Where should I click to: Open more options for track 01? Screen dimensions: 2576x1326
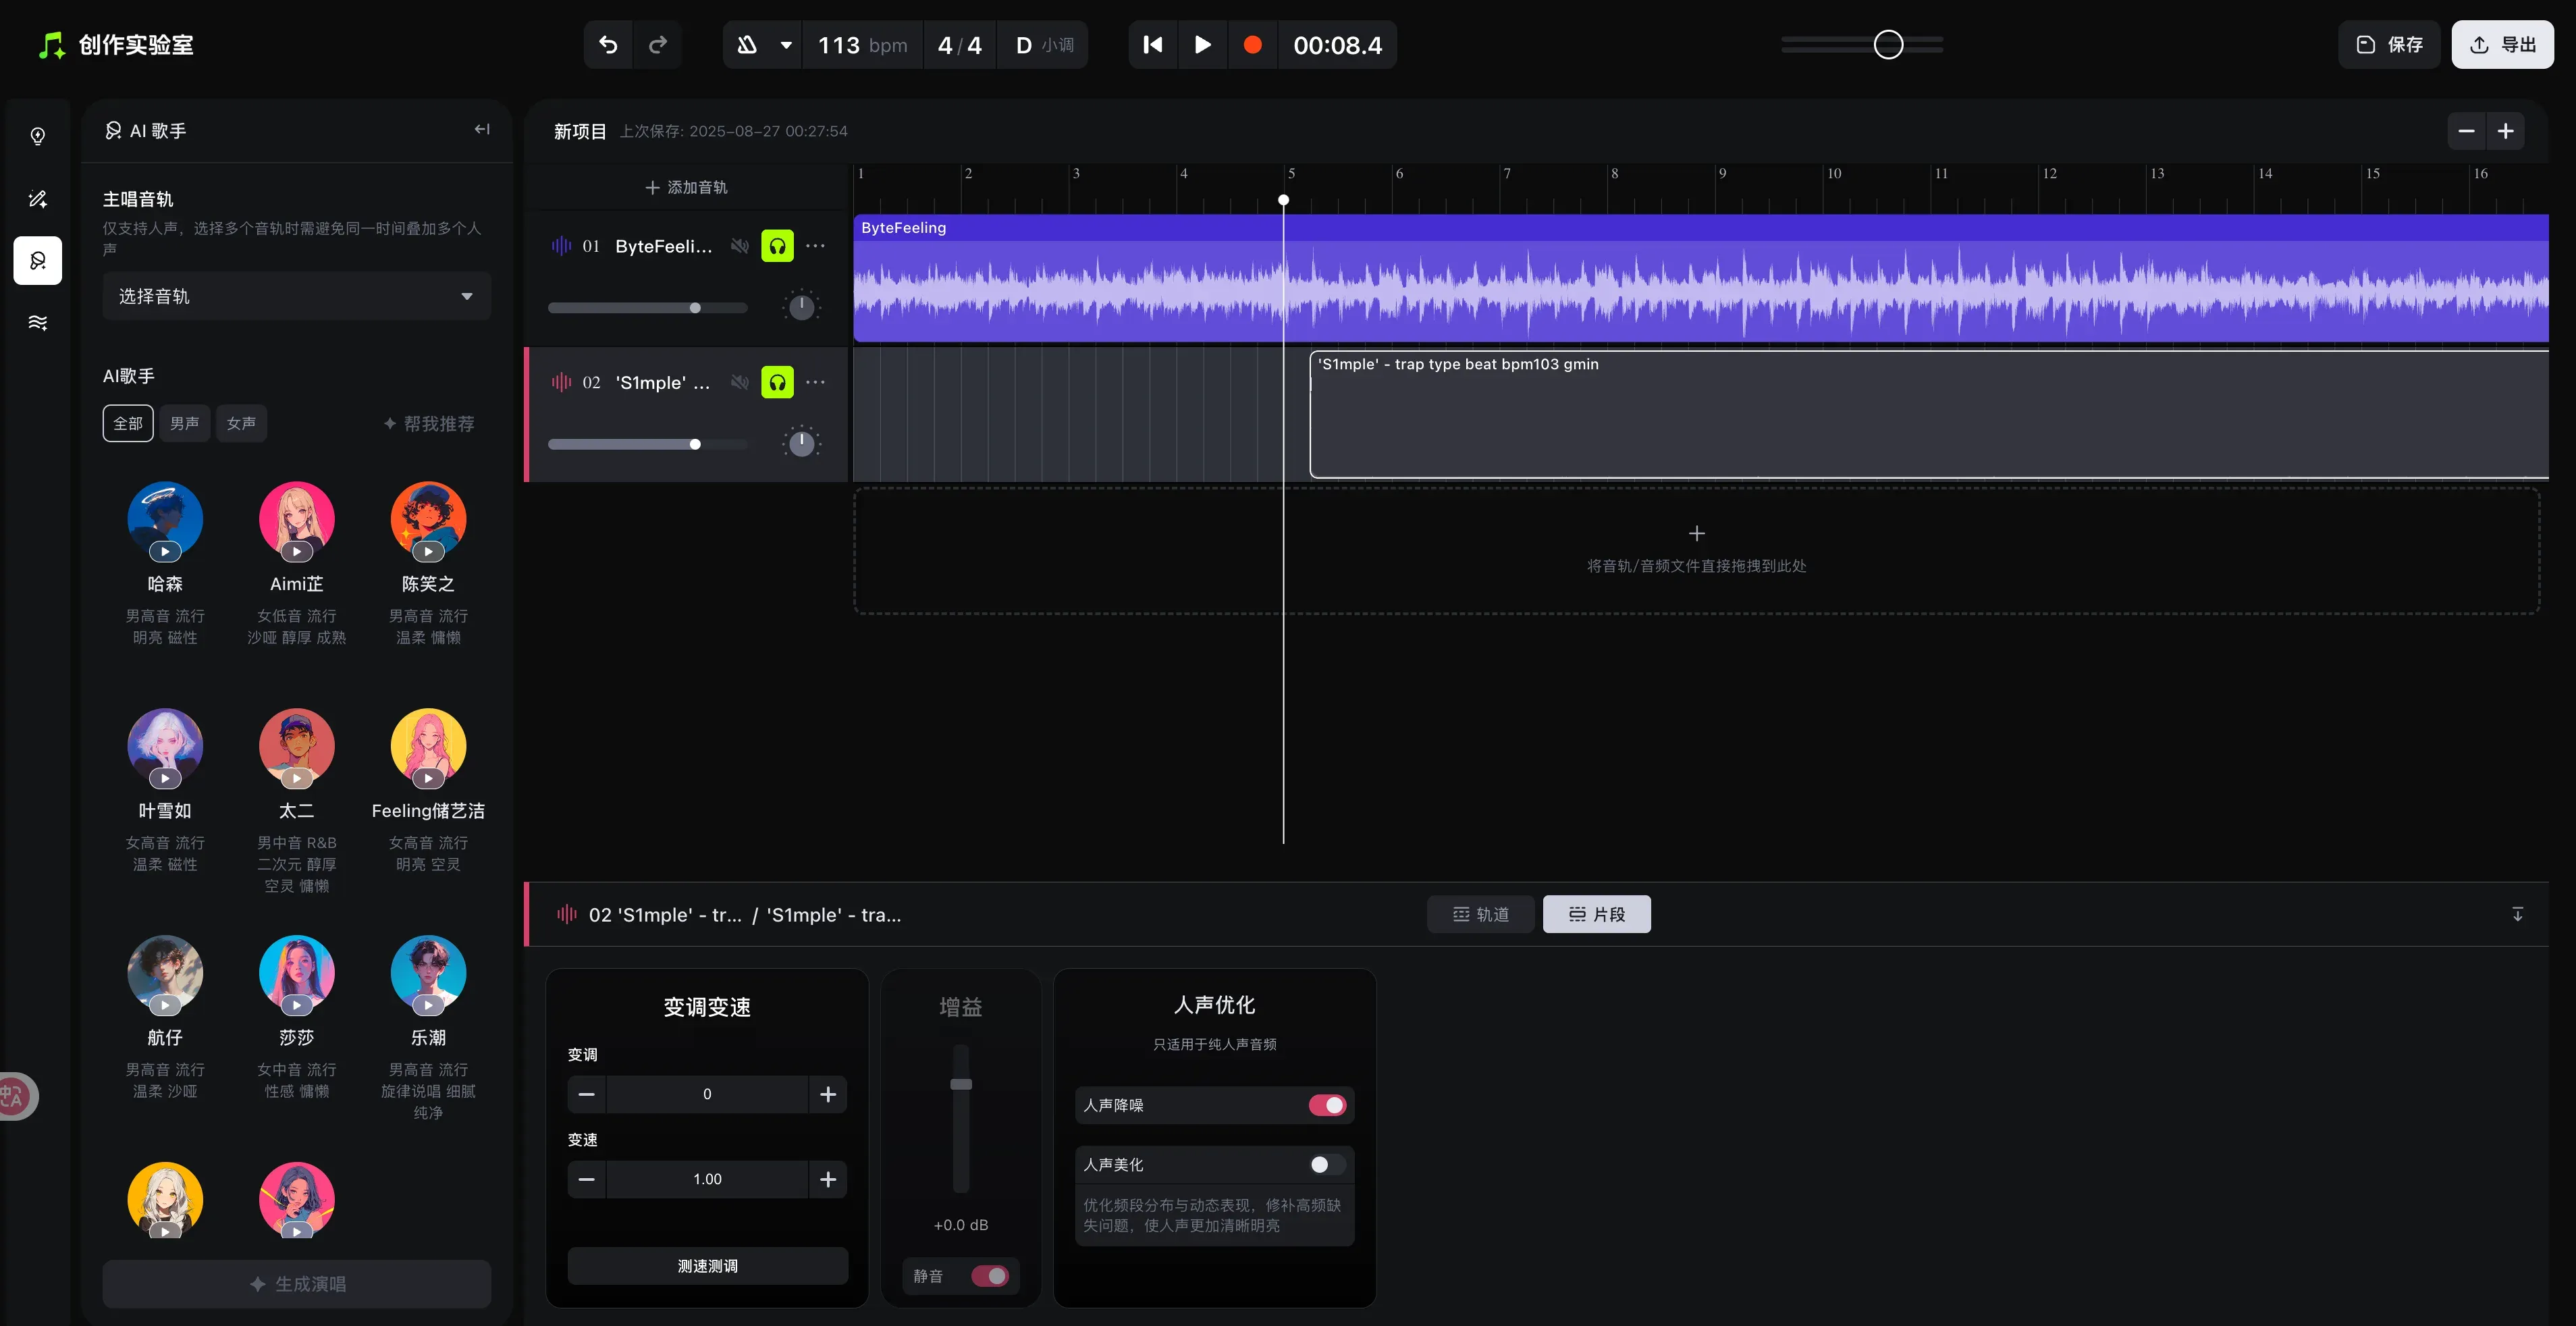click(x=816, y=246)
